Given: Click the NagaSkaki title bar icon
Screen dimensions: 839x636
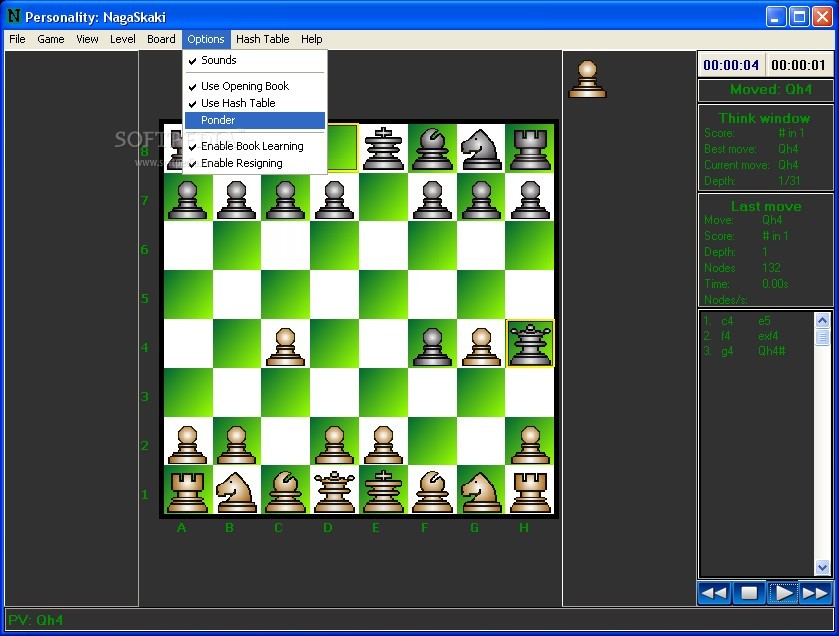Looking at the screenshot, I should point(13,17).
